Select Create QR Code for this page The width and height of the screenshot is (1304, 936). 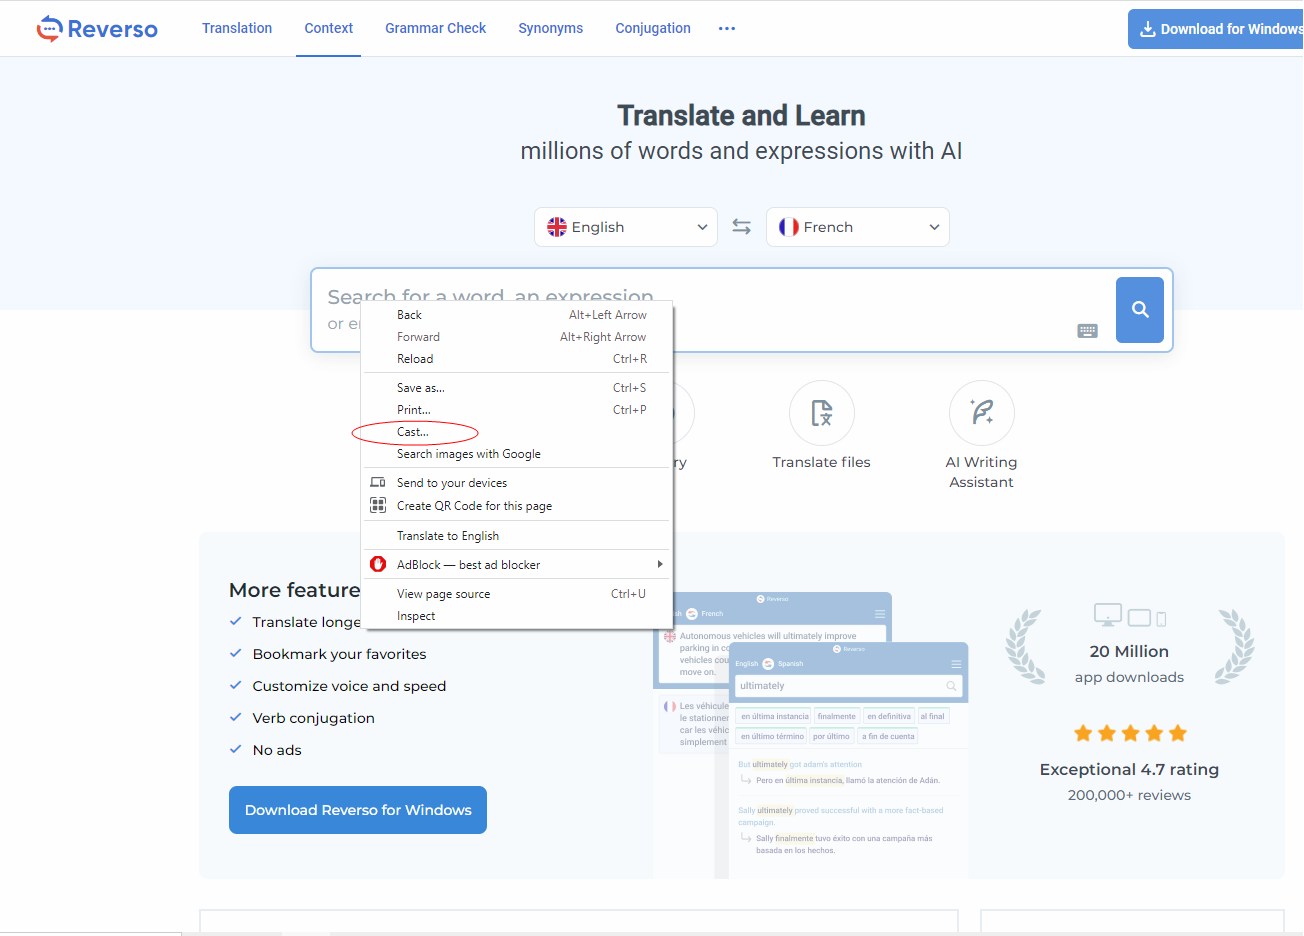pos(518,506)
